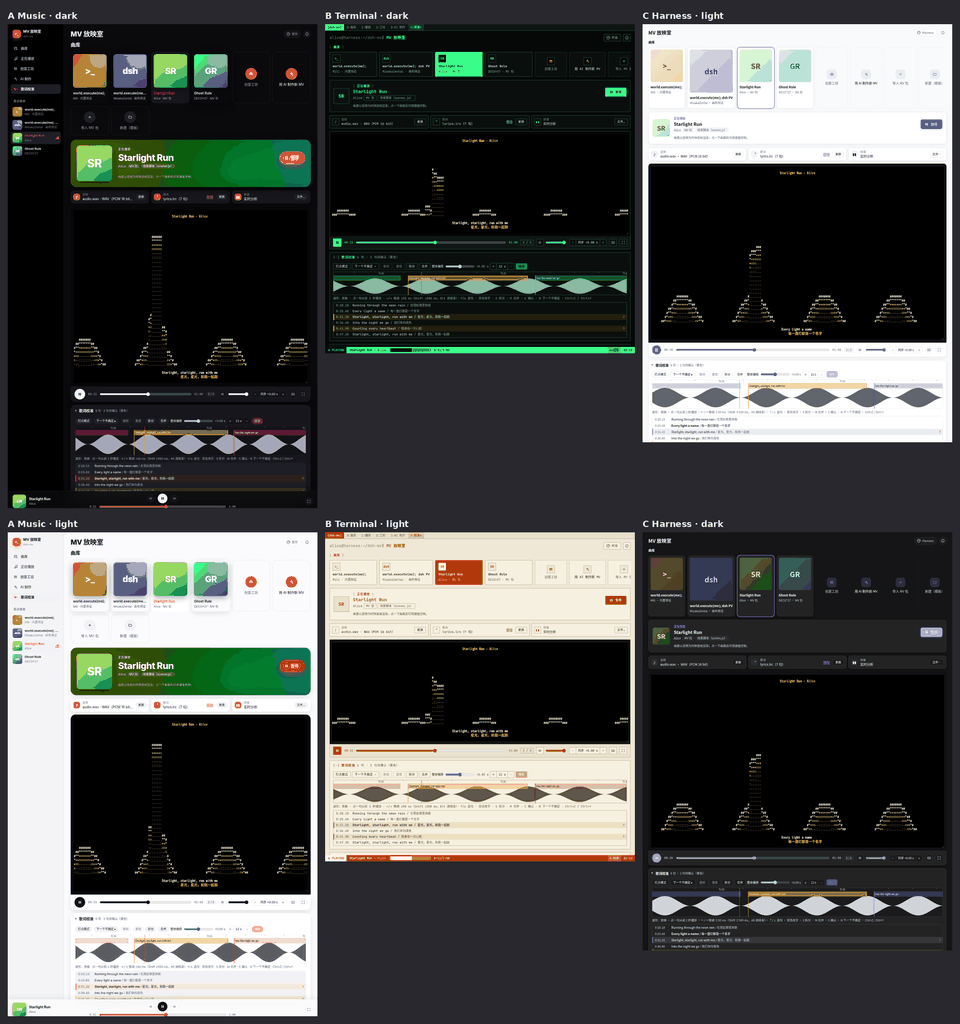Click the pause button in C Harness light now-playing
Screen dimensions: 960x1024
point(931,124)
